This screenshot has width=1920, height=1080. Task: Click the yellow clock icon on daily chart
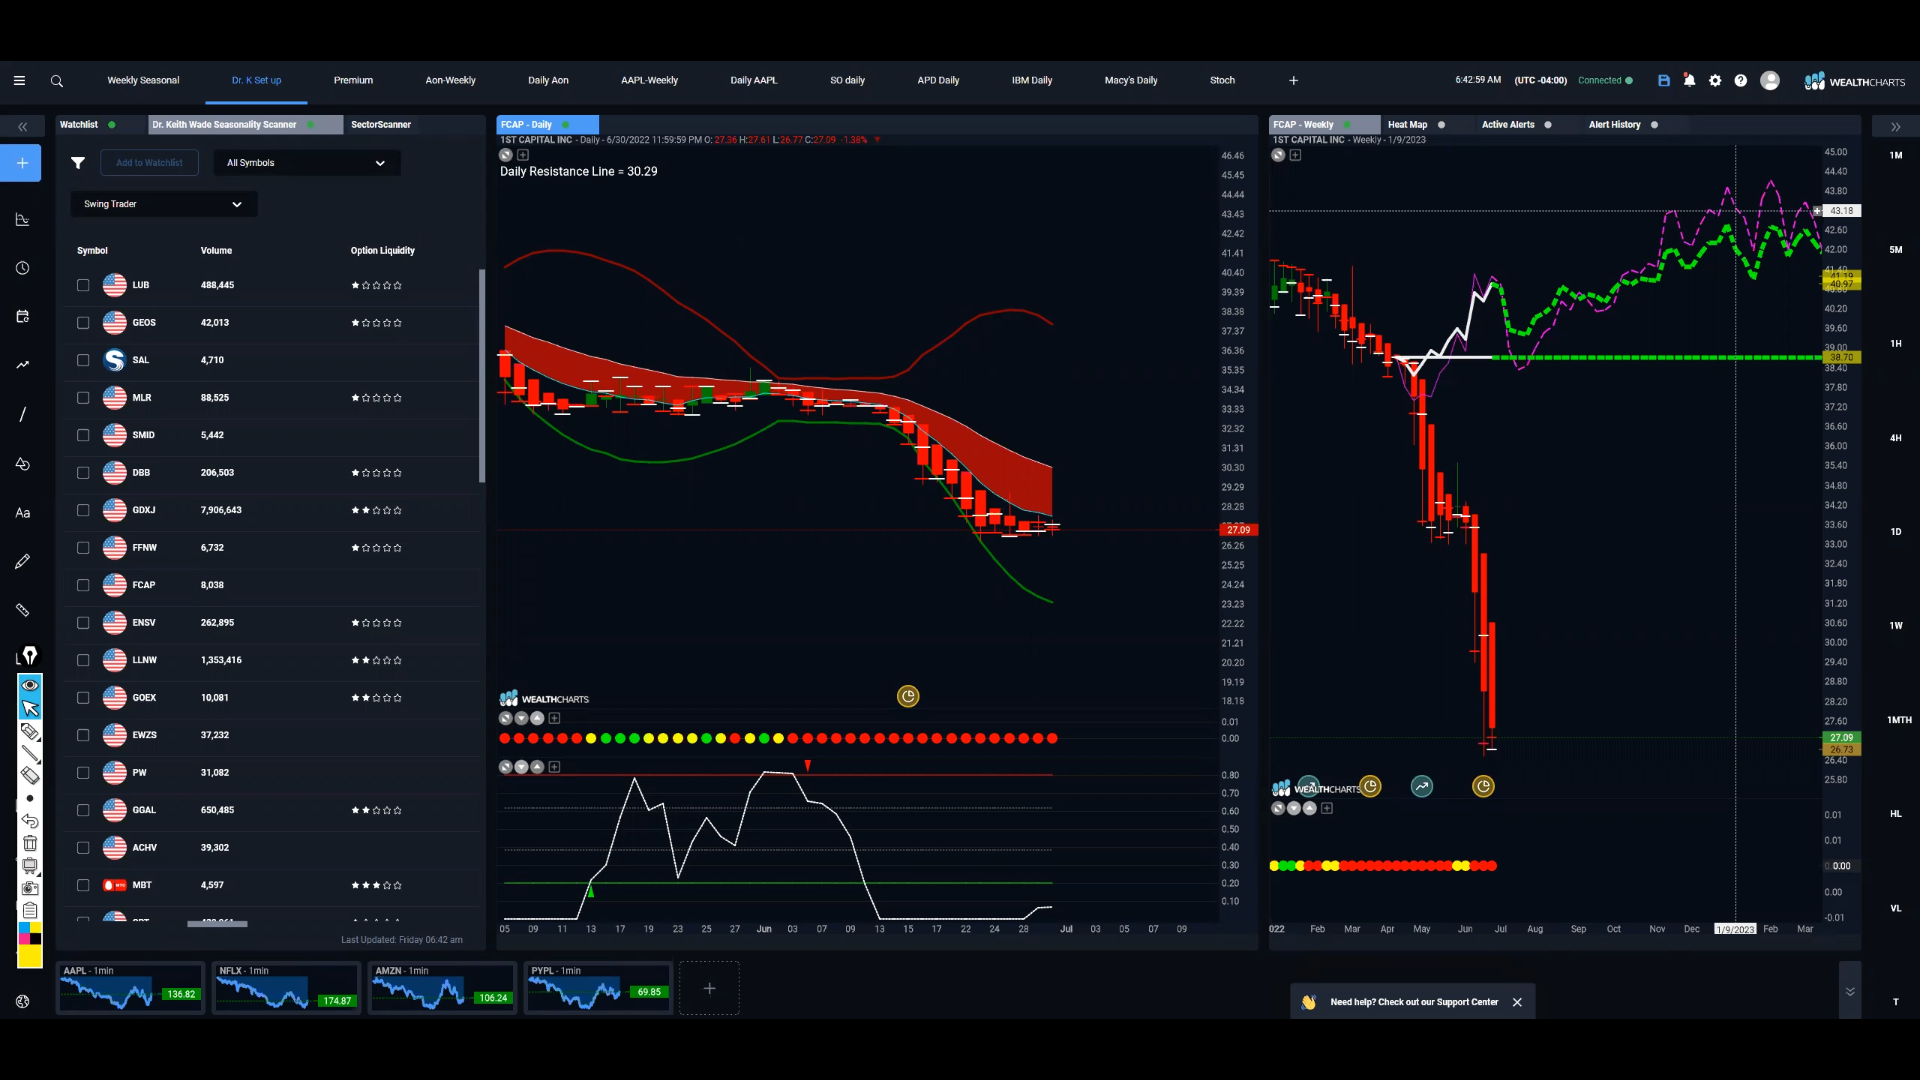click(x=908, y=696)
